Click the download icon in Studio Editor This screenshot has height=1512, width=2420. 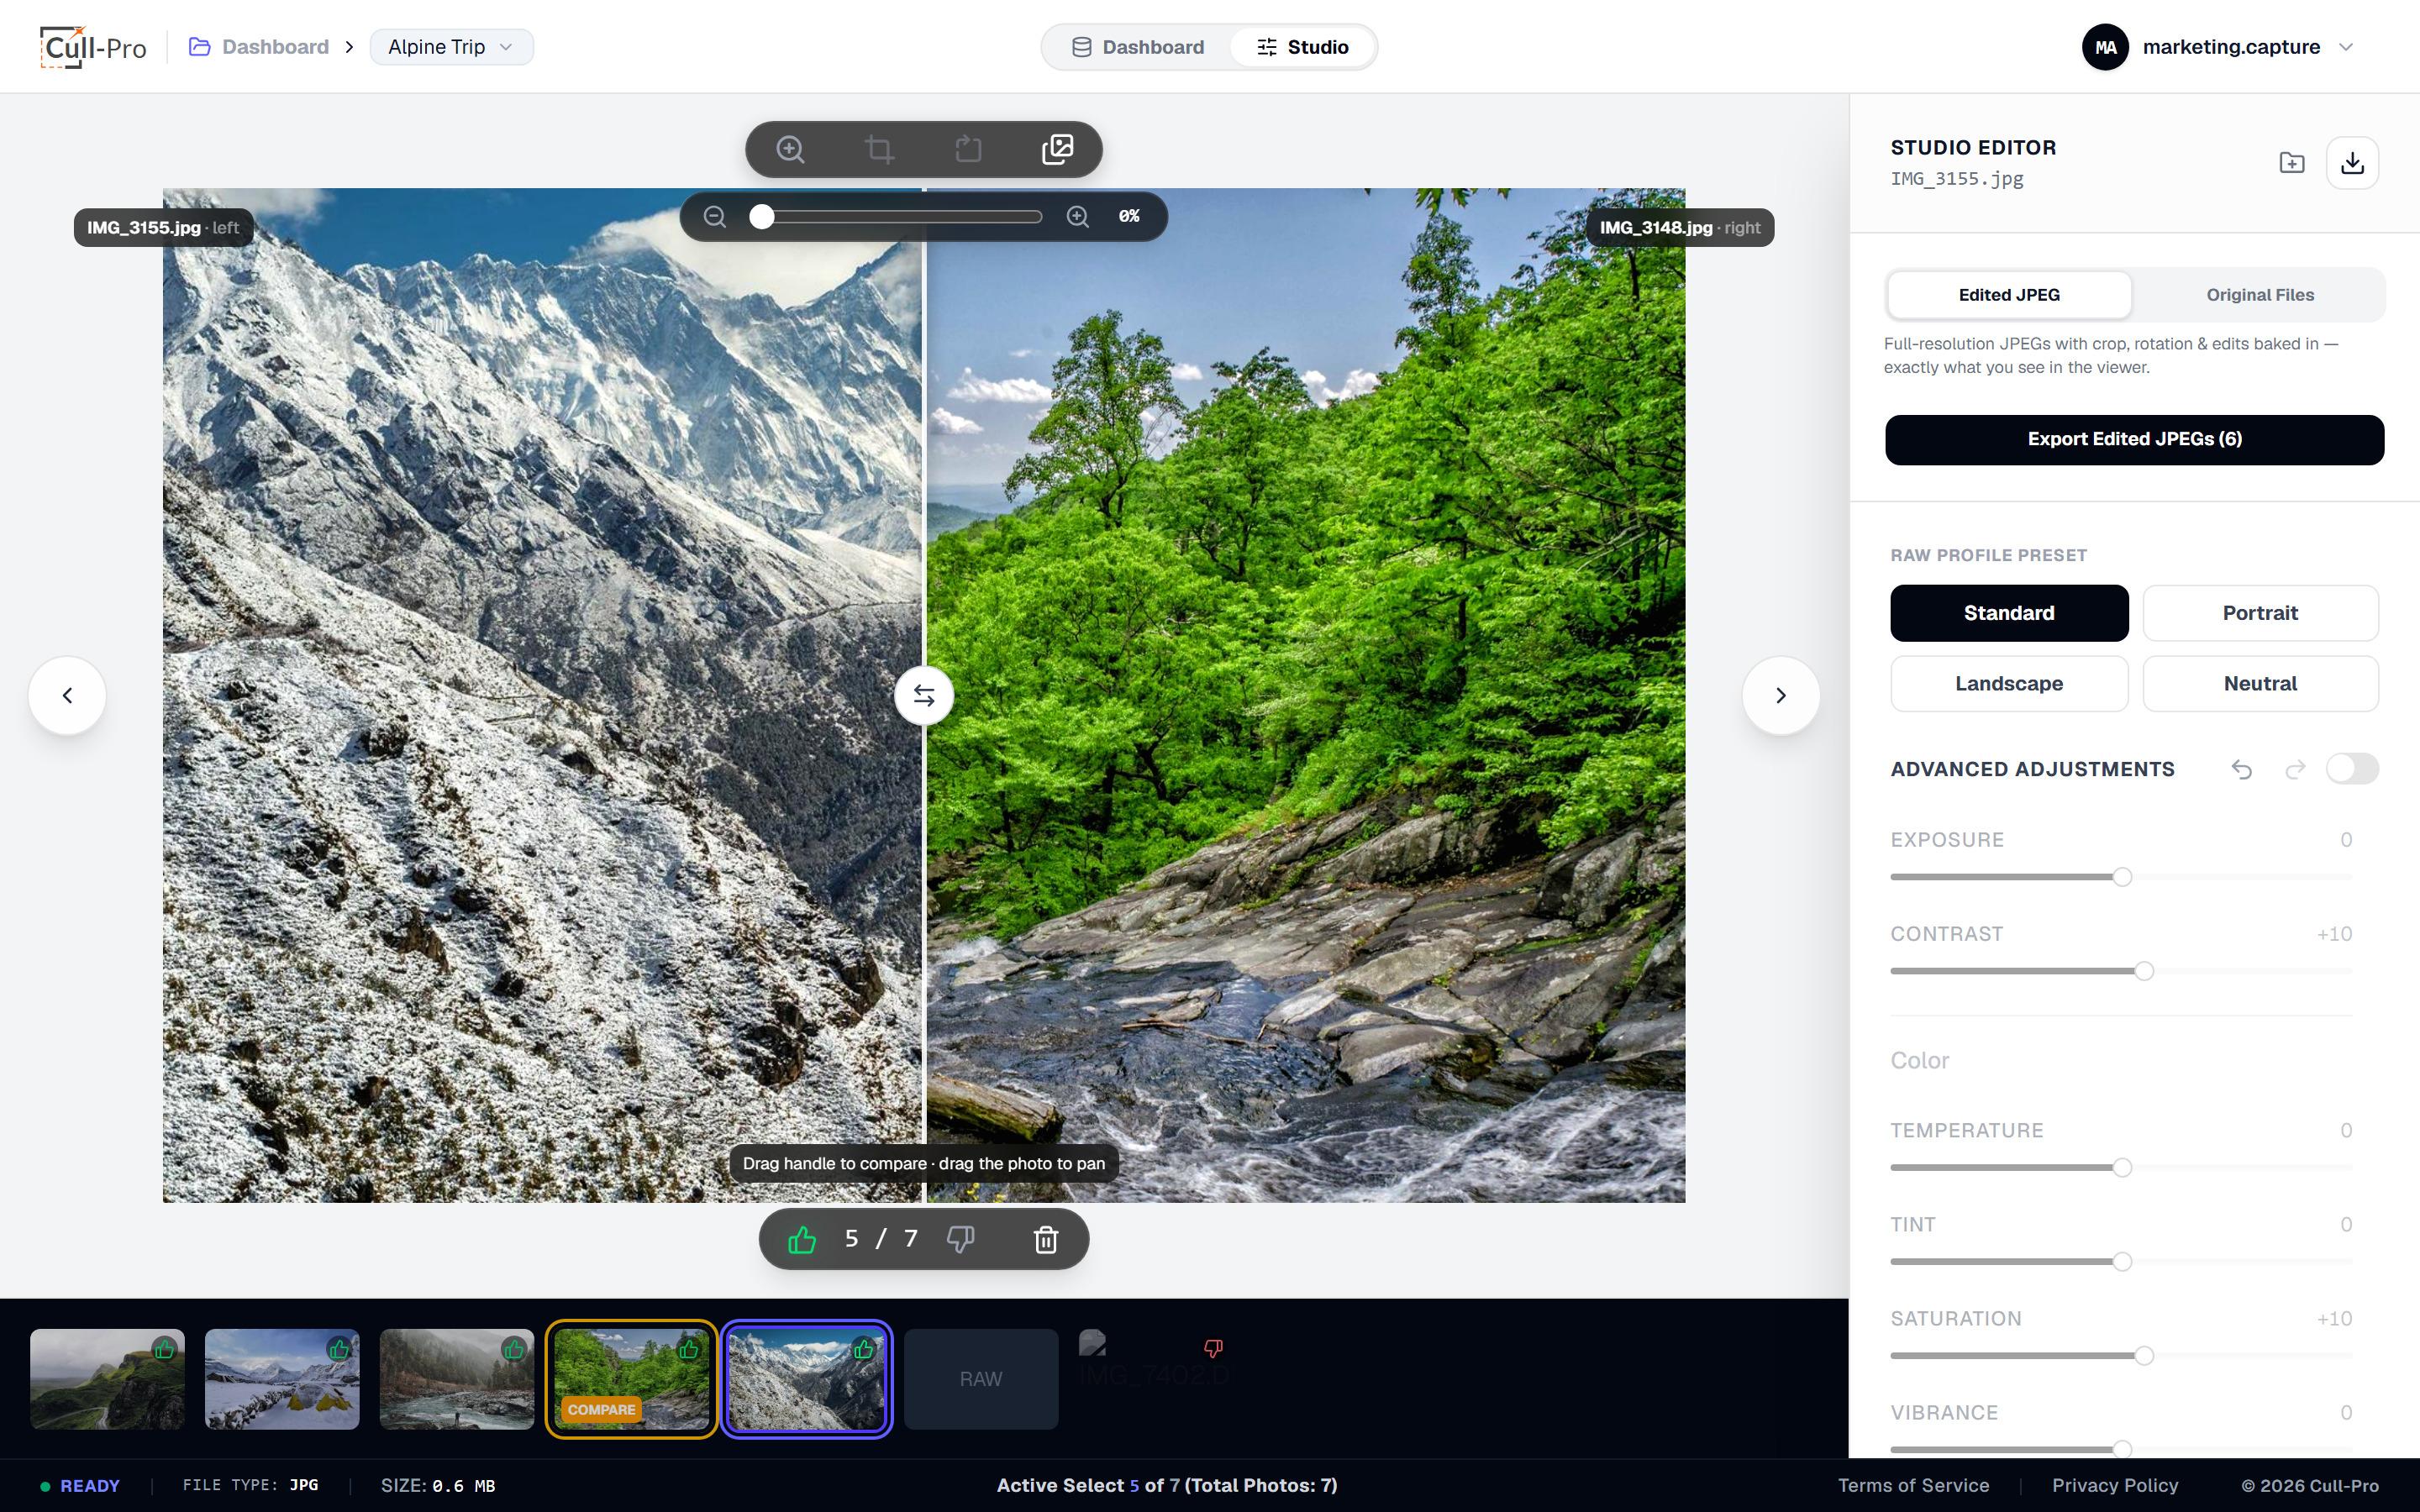point(2352,162)
